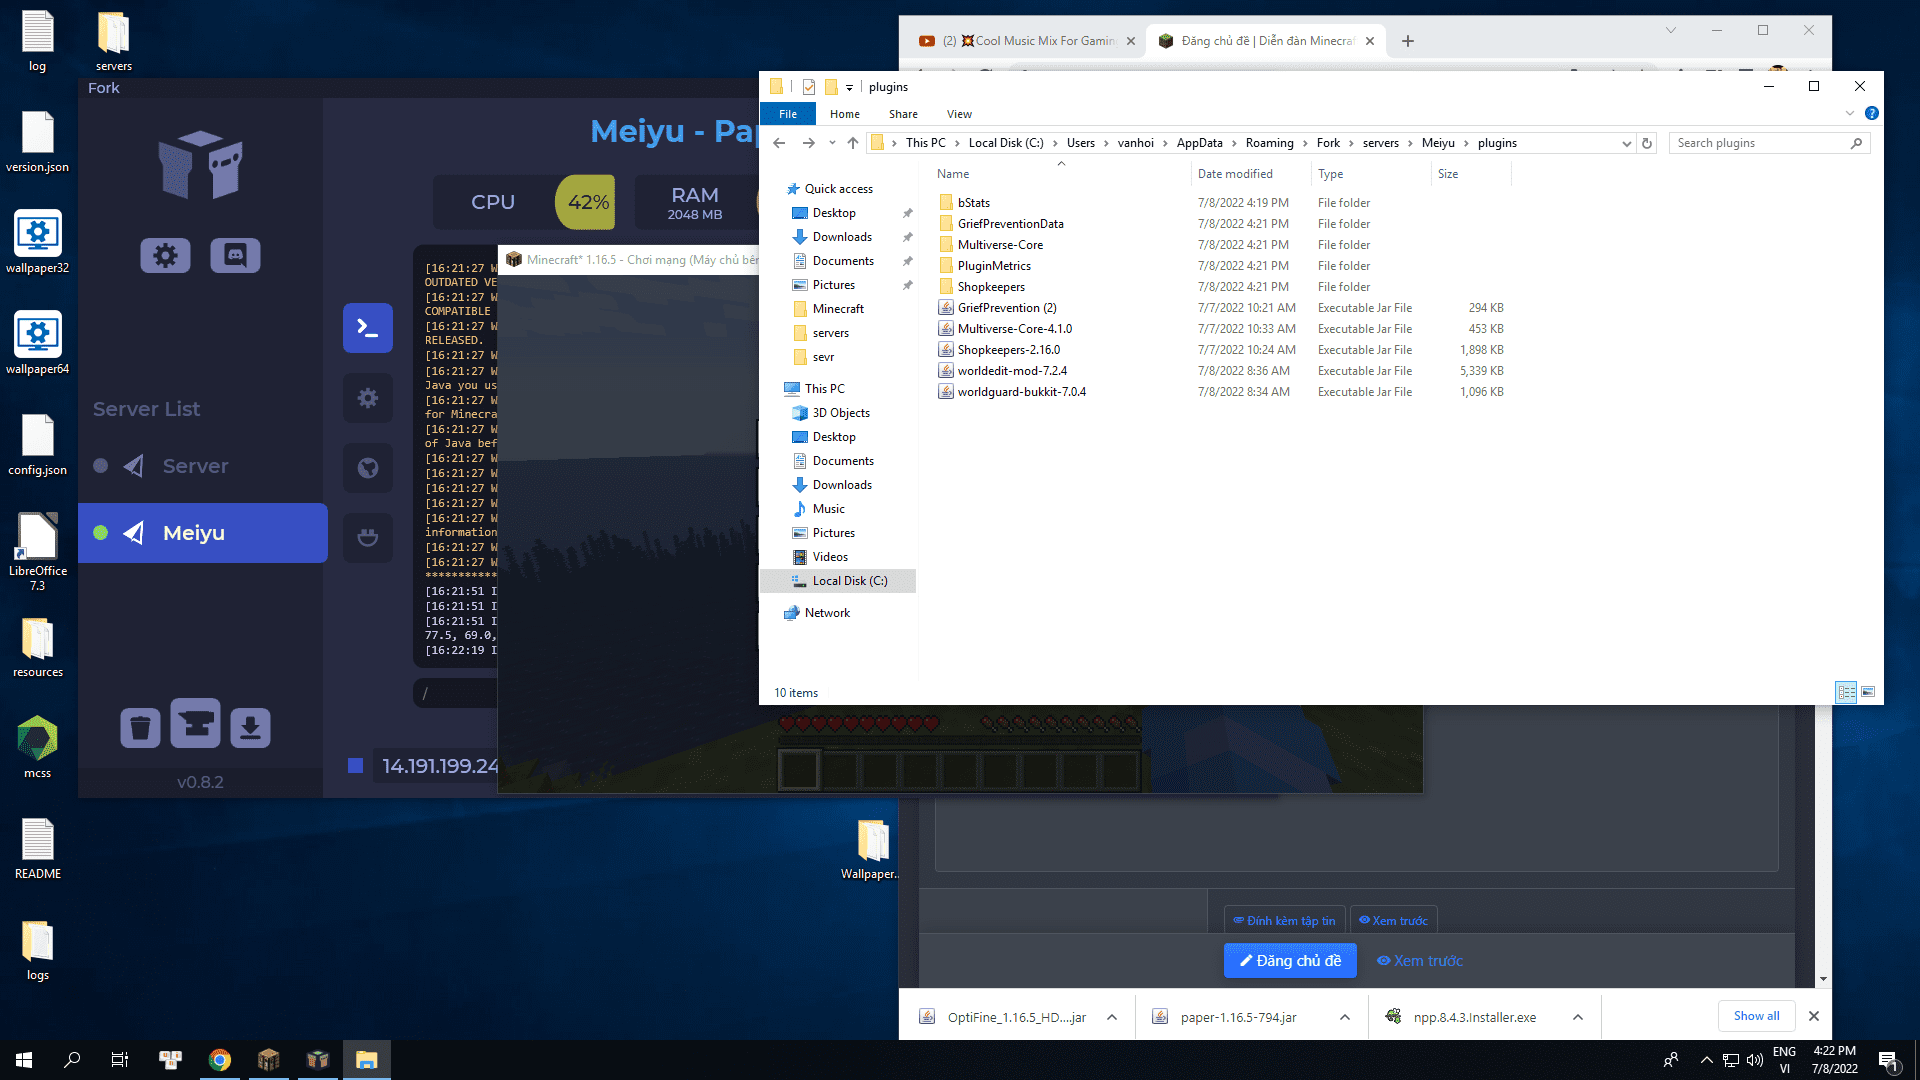Click the trash delete server icon
Screen dimensions: 1920x1080
(x=140, y=727)
